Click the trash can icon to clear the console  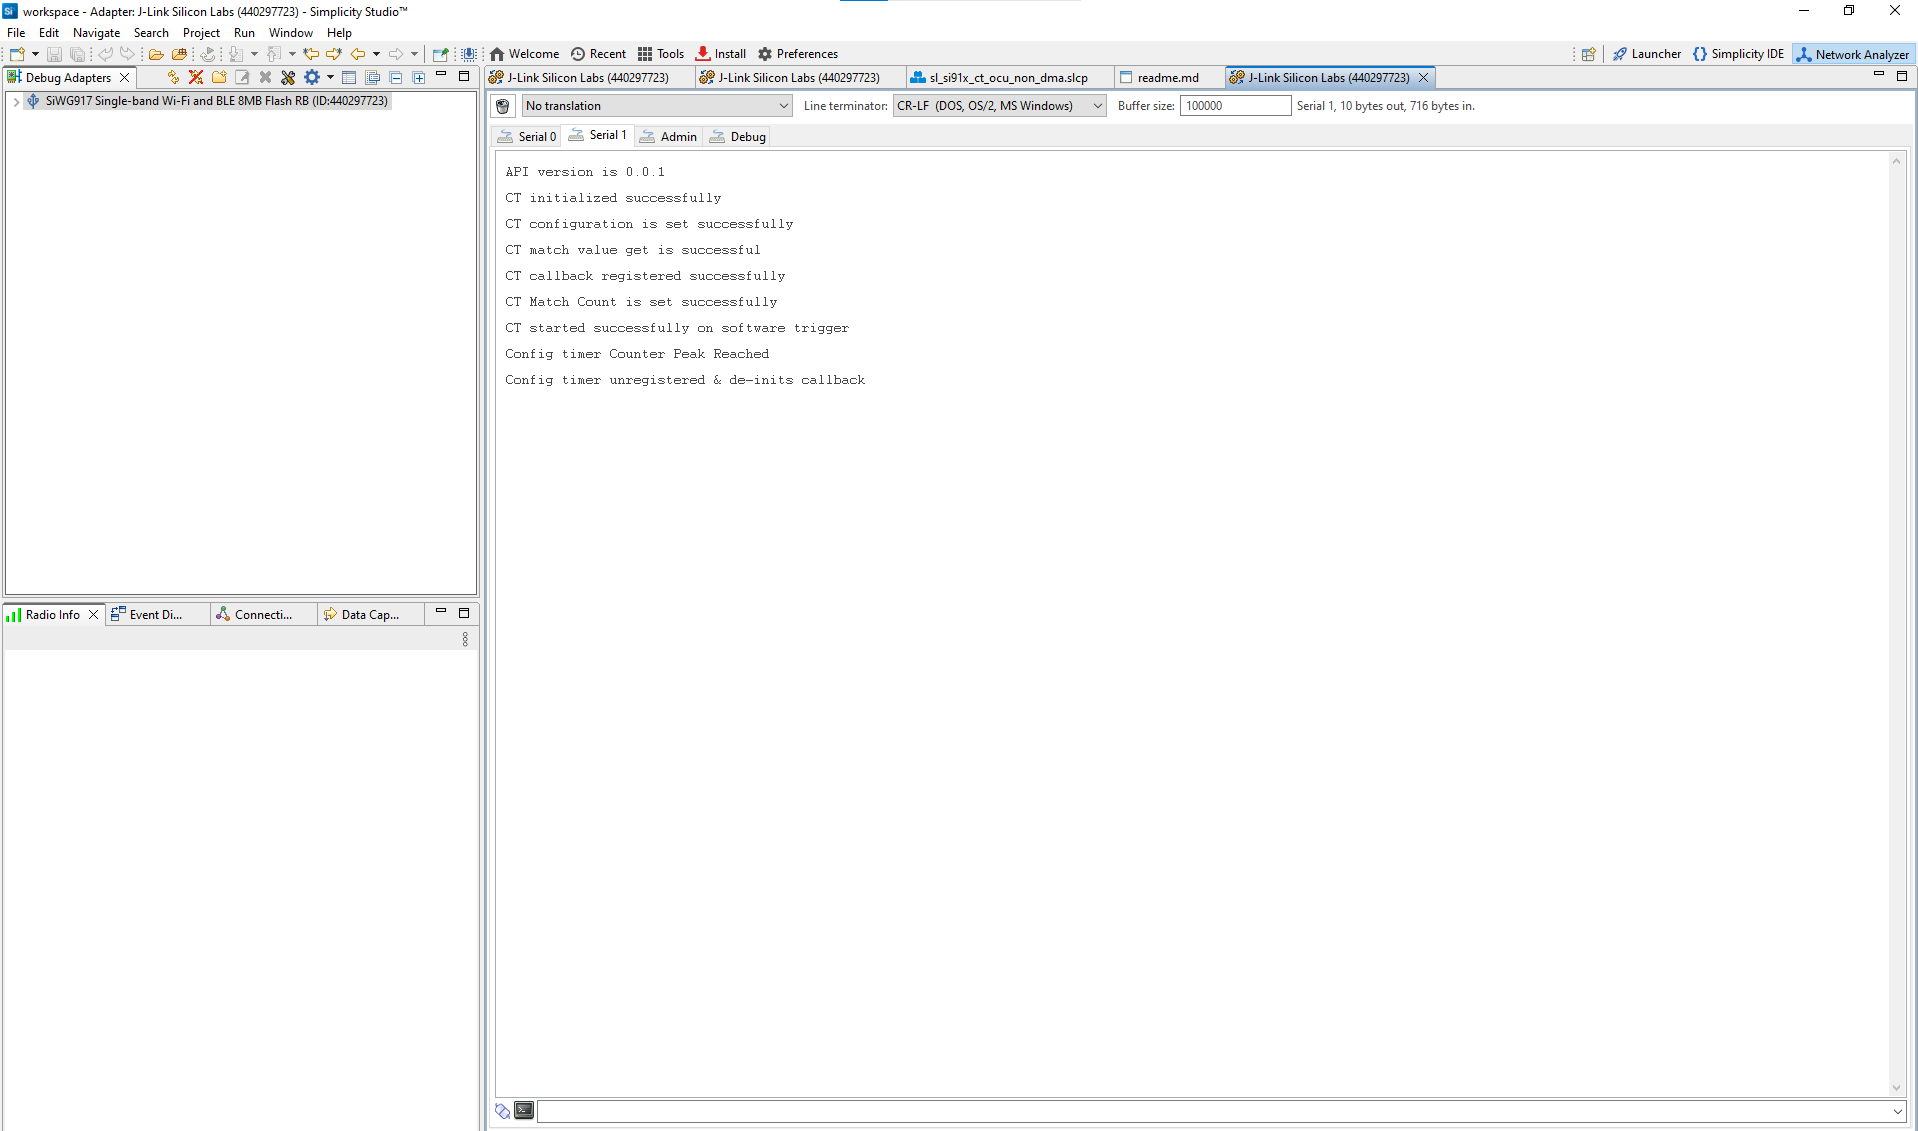click(503, 106)
